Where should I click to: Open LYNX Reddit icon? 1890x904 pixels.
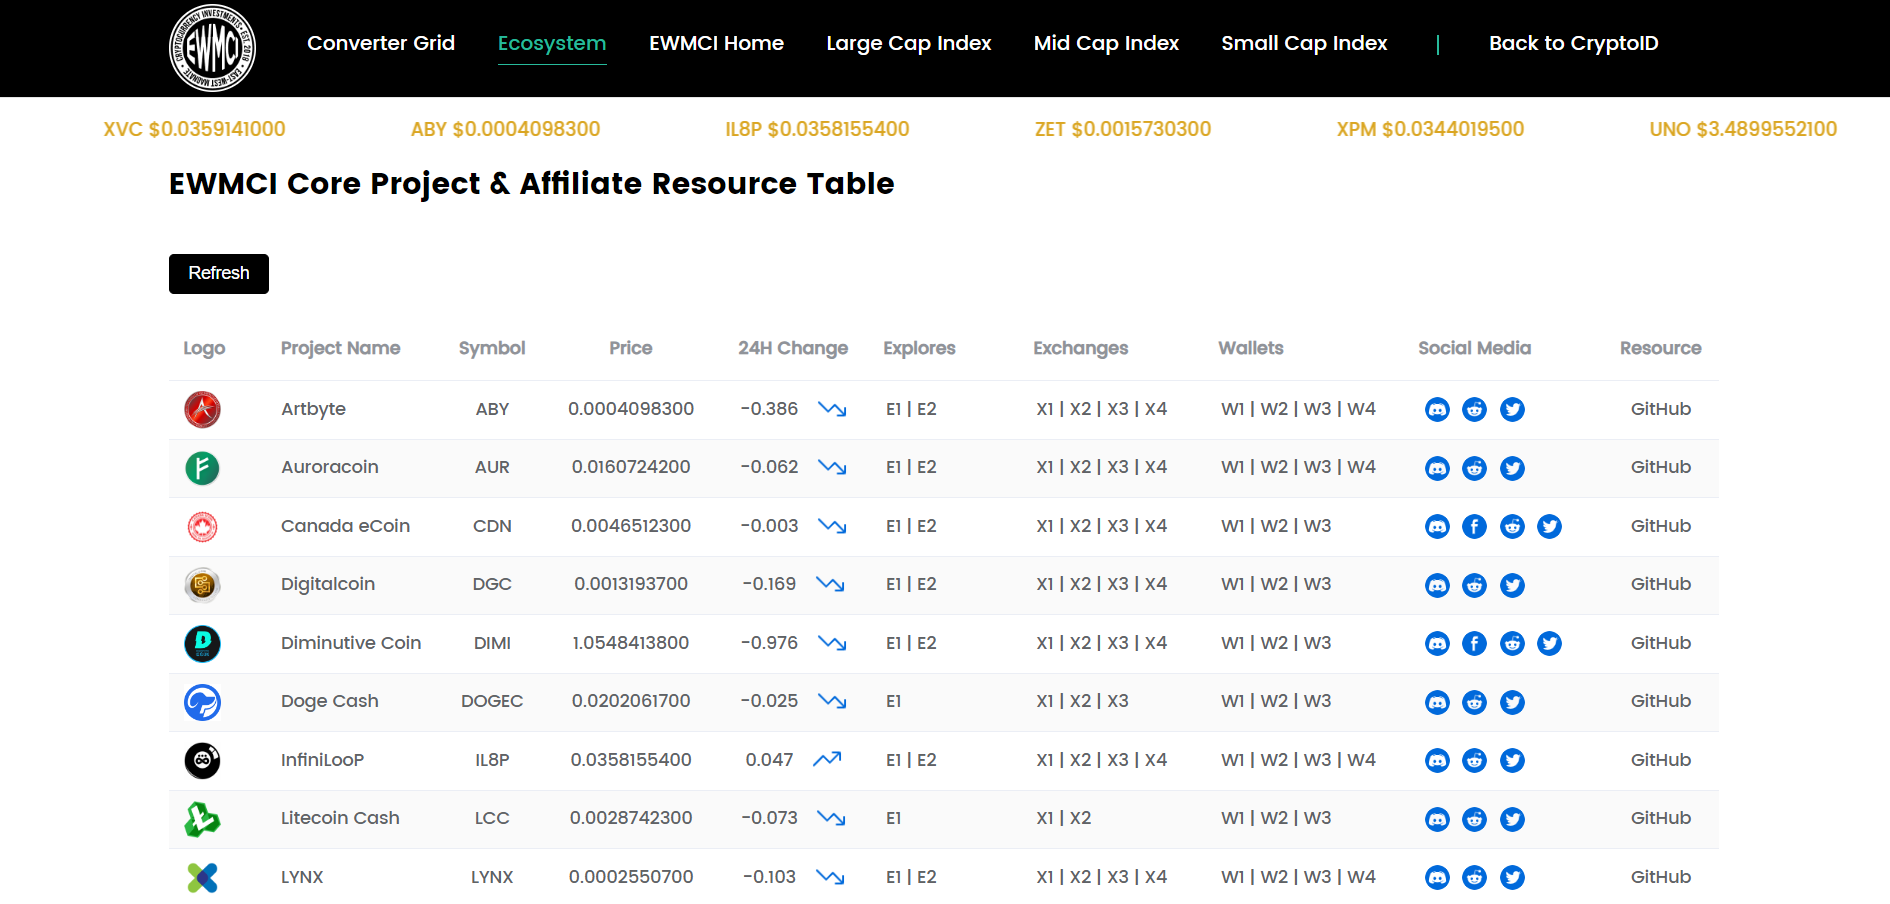click(1474, 878)
